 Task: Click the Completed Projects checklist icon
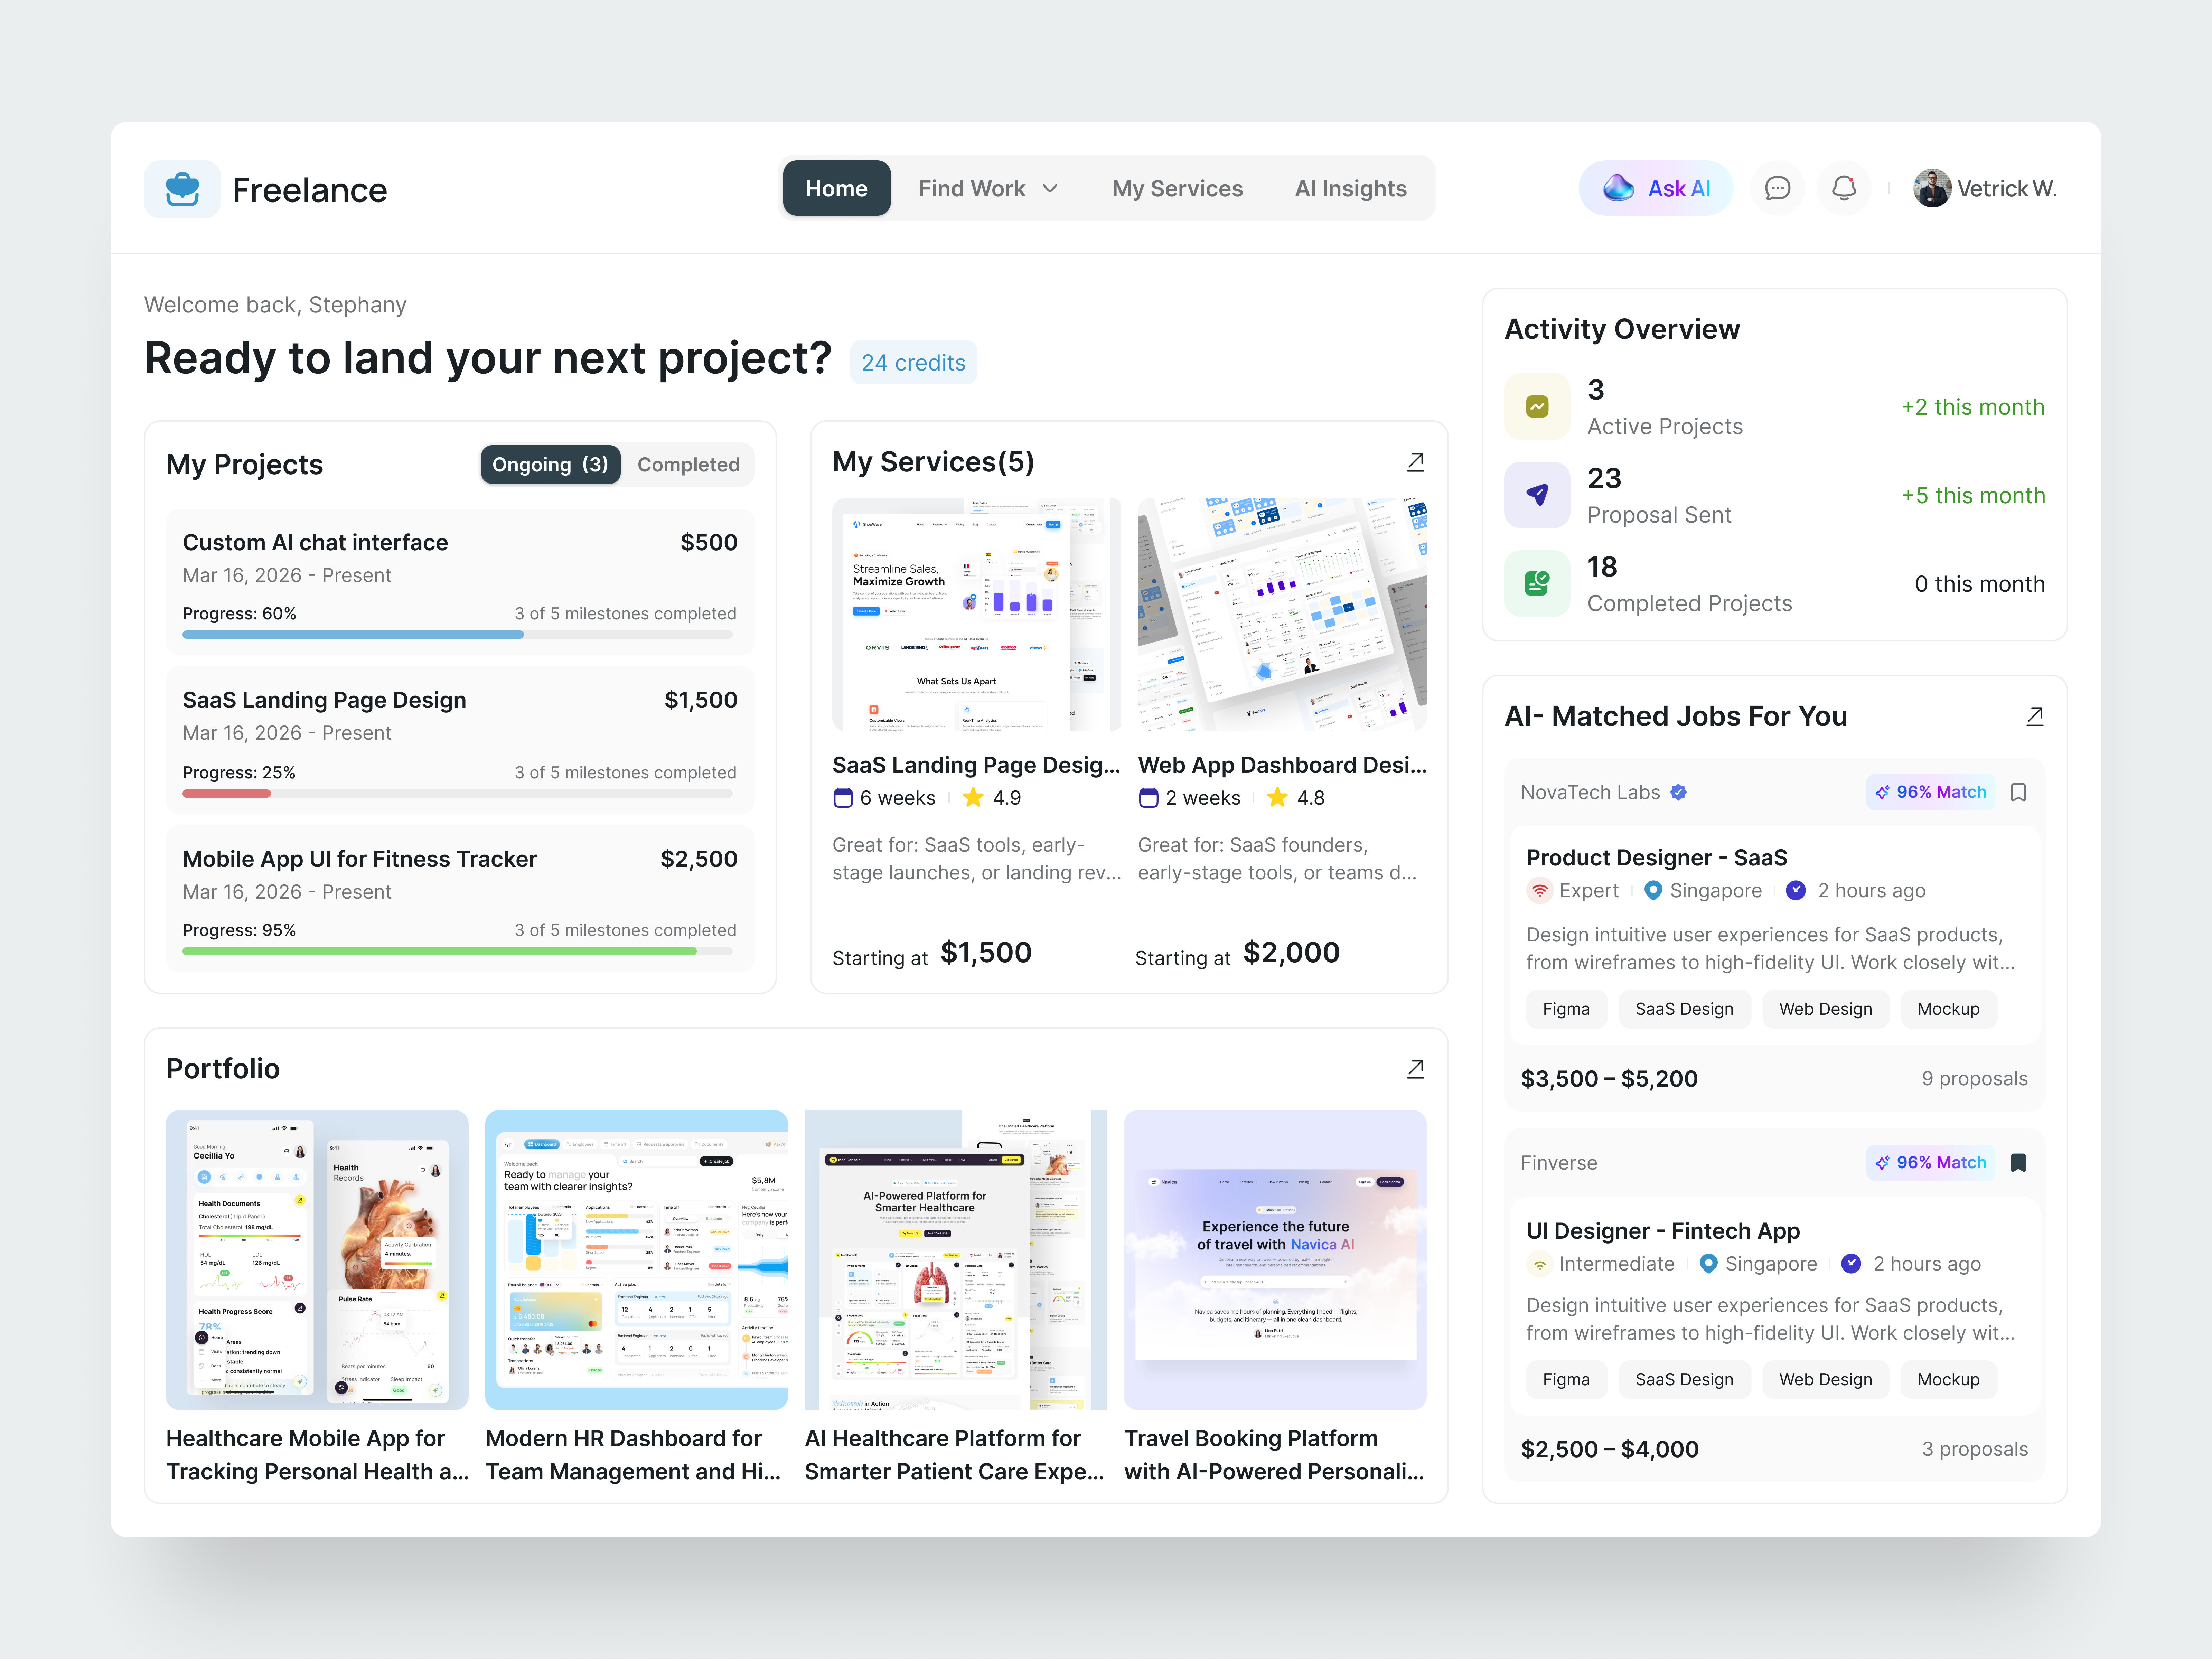[1537, 583]
